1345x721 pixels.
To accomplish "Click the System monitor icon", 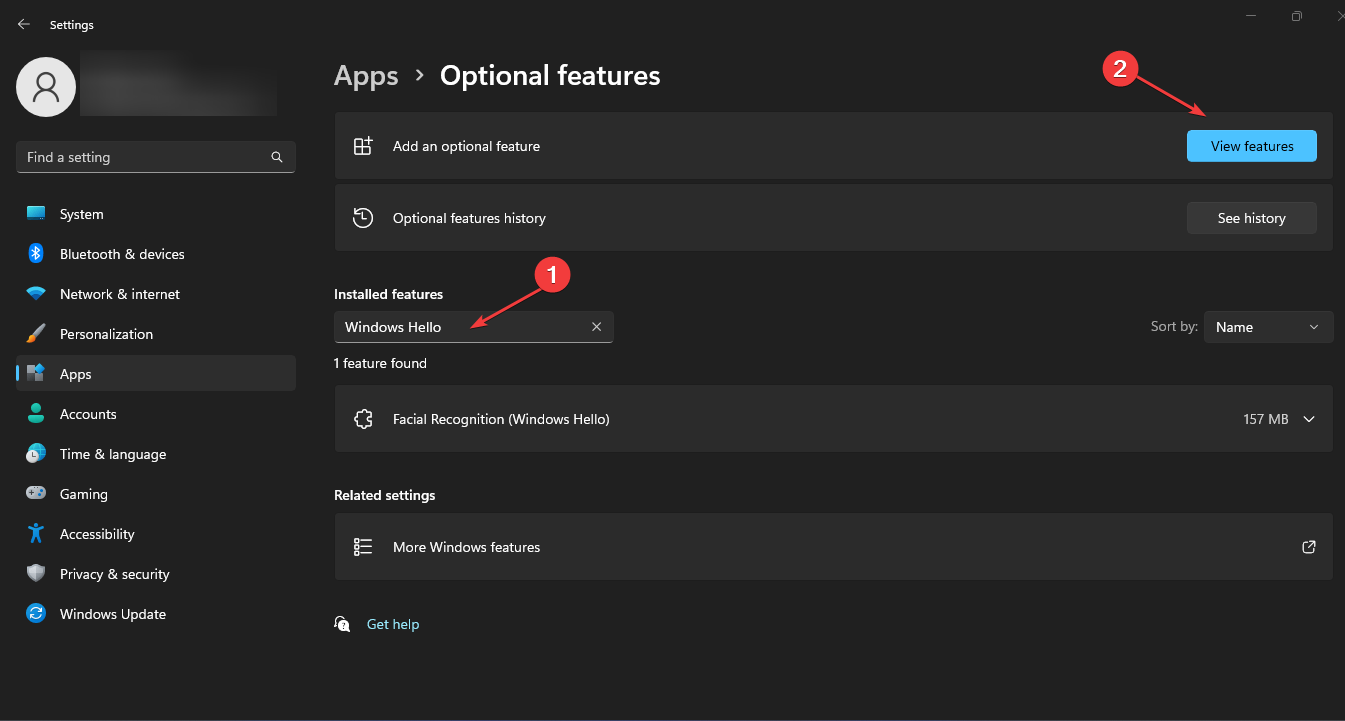I will 36,214.
